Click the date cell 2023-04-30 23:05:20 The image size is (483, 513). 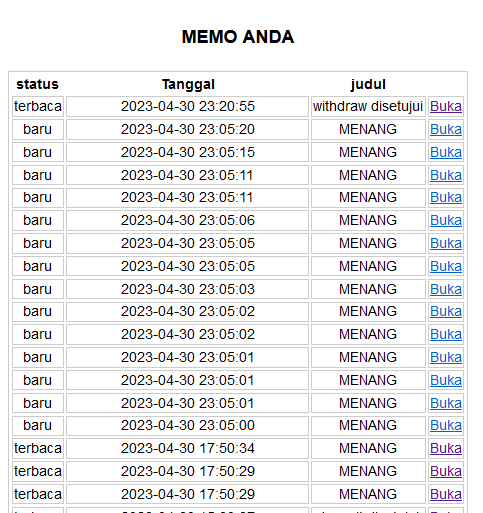coord(187,129)
